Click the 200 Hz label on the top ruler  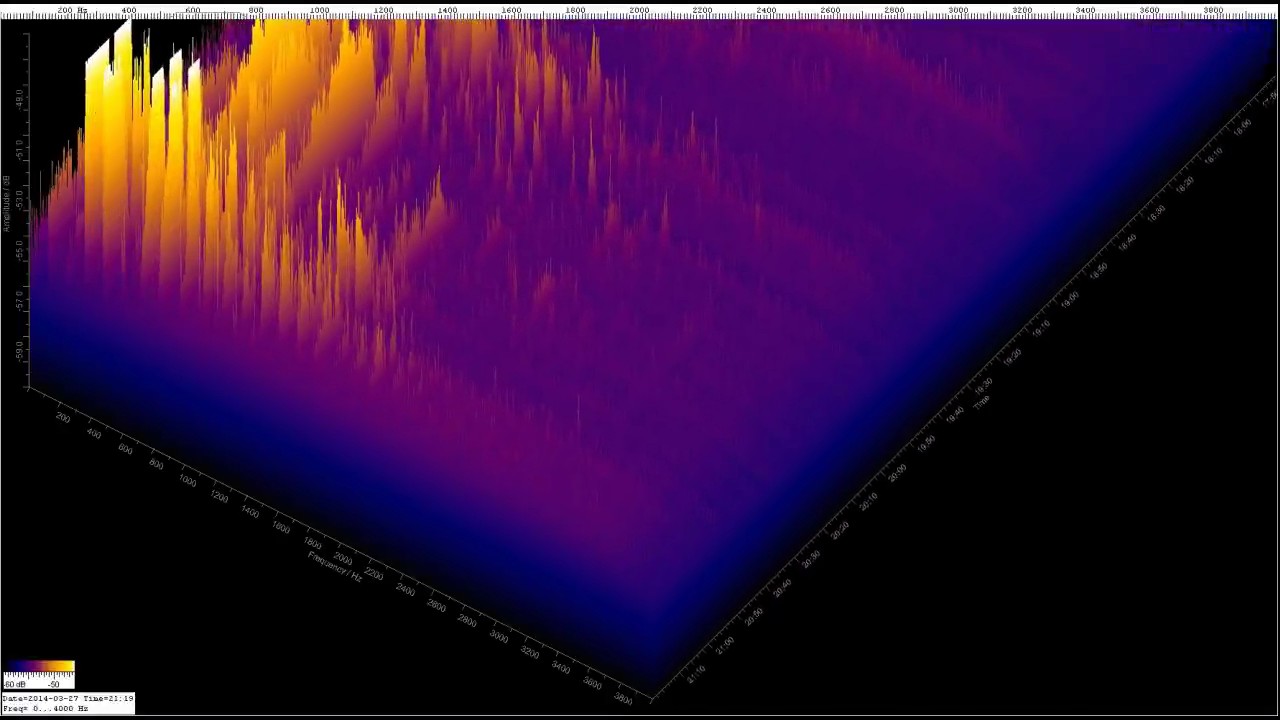tap(71, 10)
